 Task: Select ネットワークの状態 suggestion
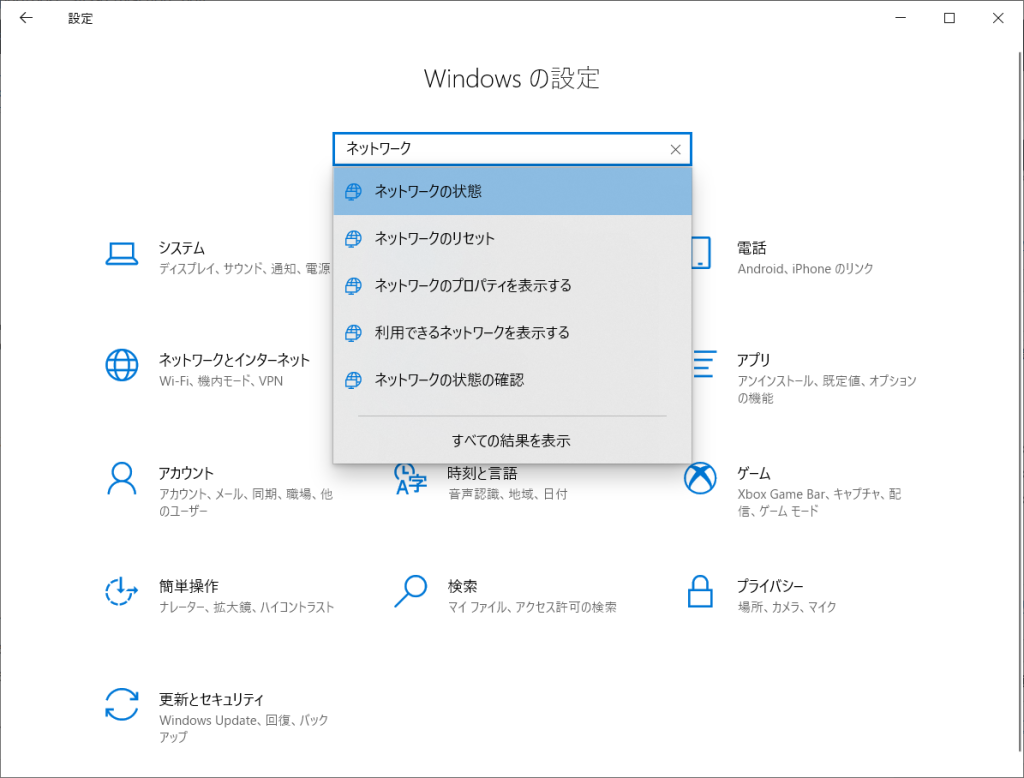coord(512,191)
